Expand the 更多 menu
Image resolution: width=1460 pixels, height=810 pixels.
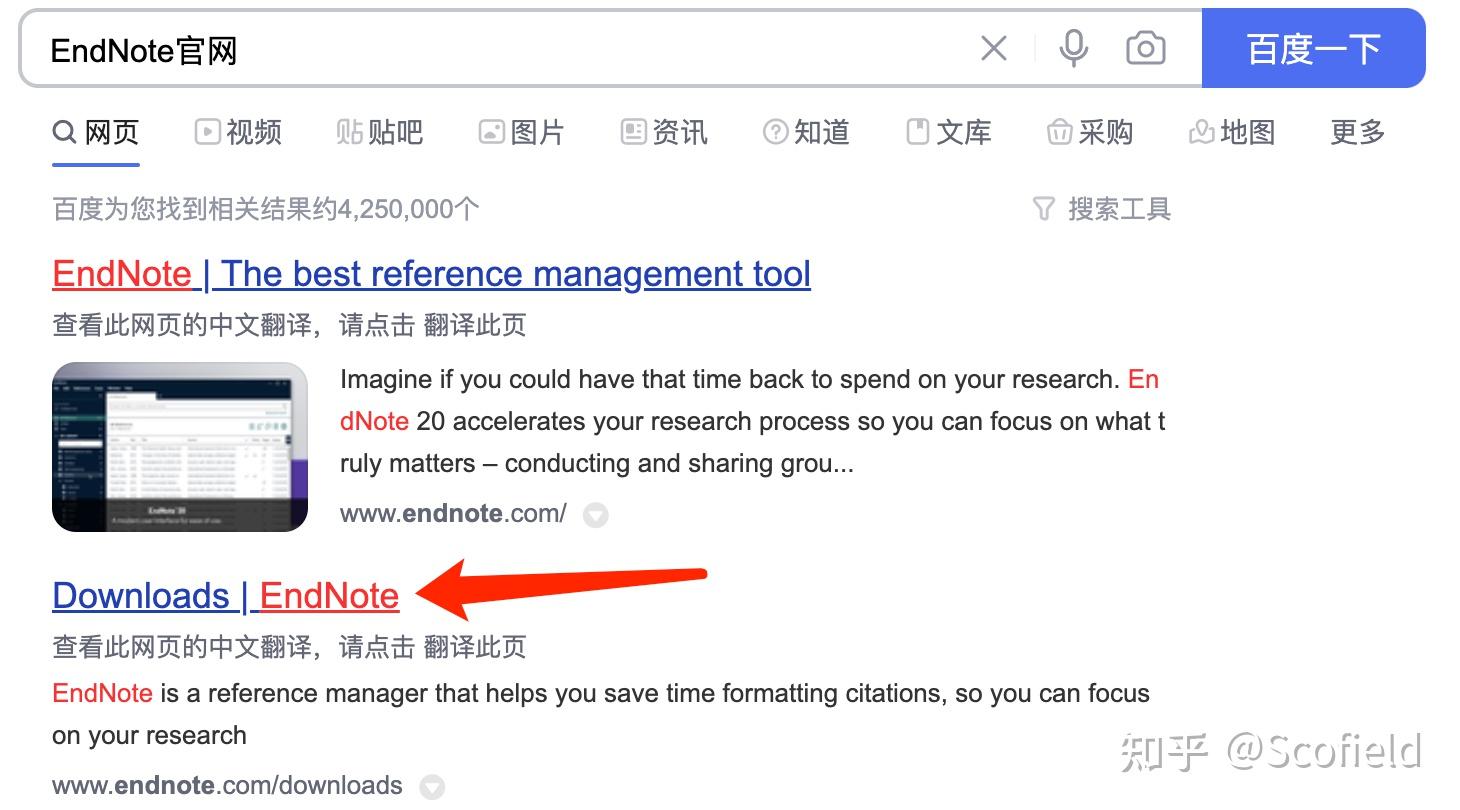[x=1357, y=132]
